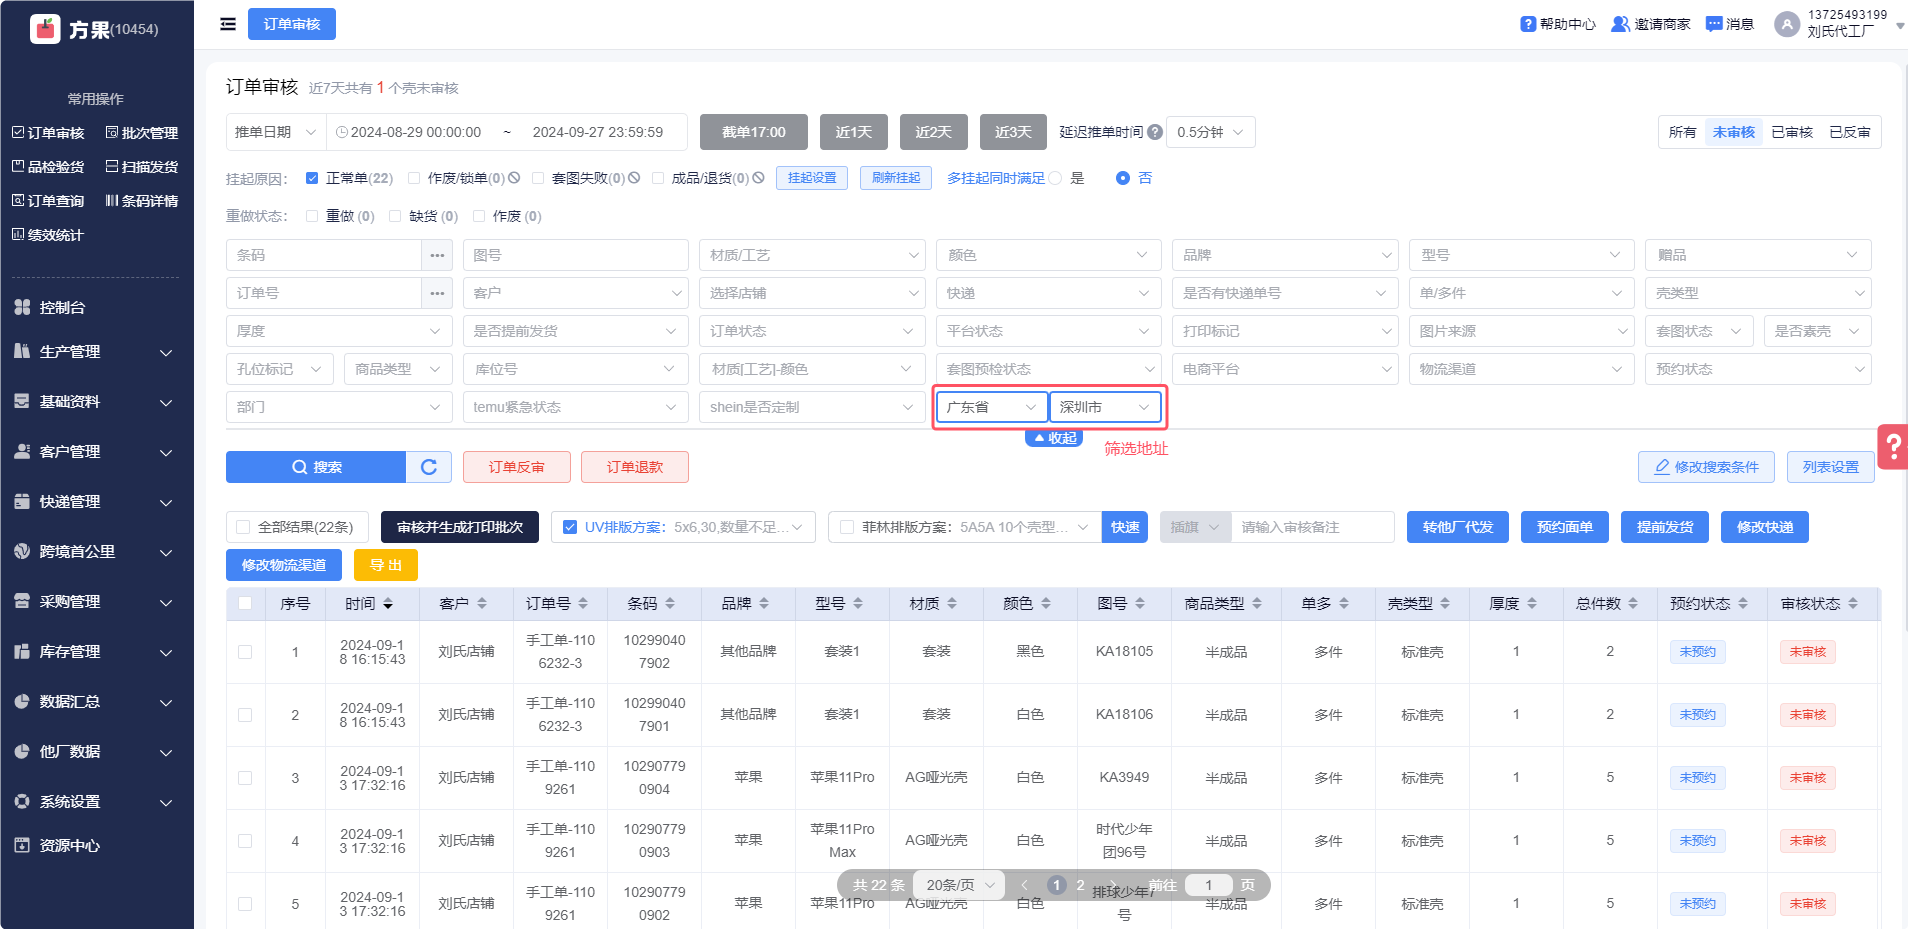Switch to the 已反审 filter tab
Image resolution: width=1908 pixels, height=929 pixels.
(x=1849, y=132)
